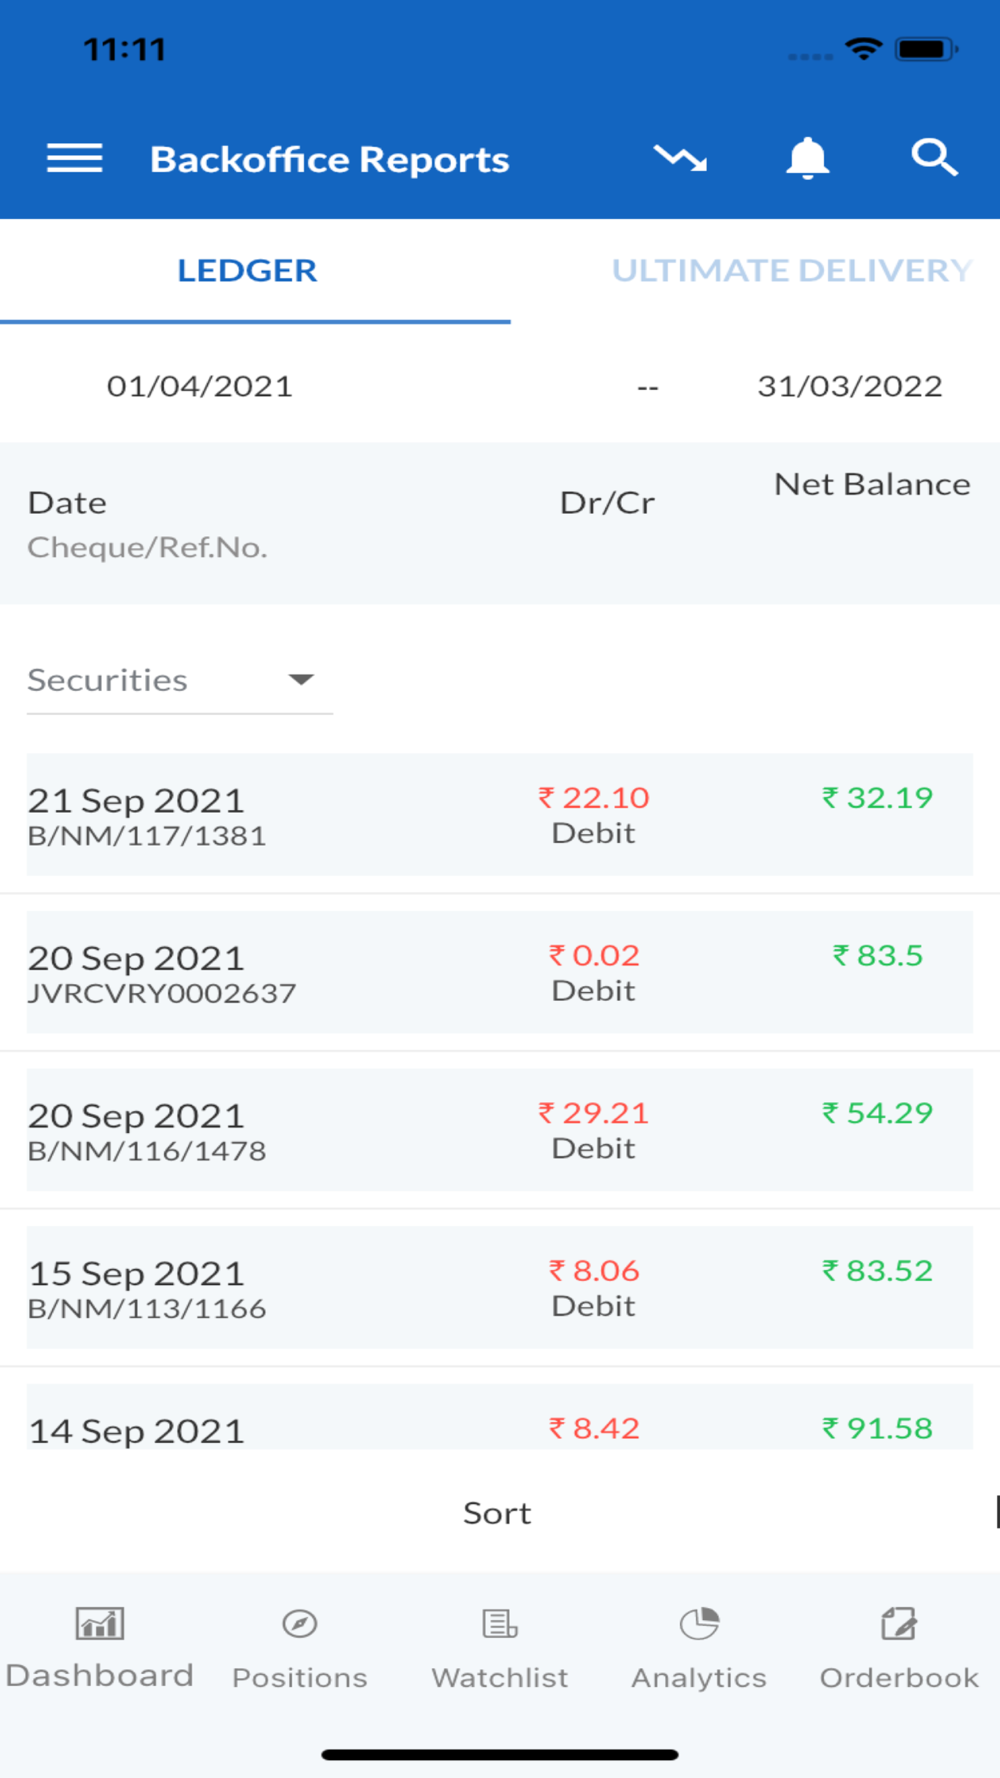Tap the search magnifier icon
Screen dimensions: 1000x1778
click(934, 158)
